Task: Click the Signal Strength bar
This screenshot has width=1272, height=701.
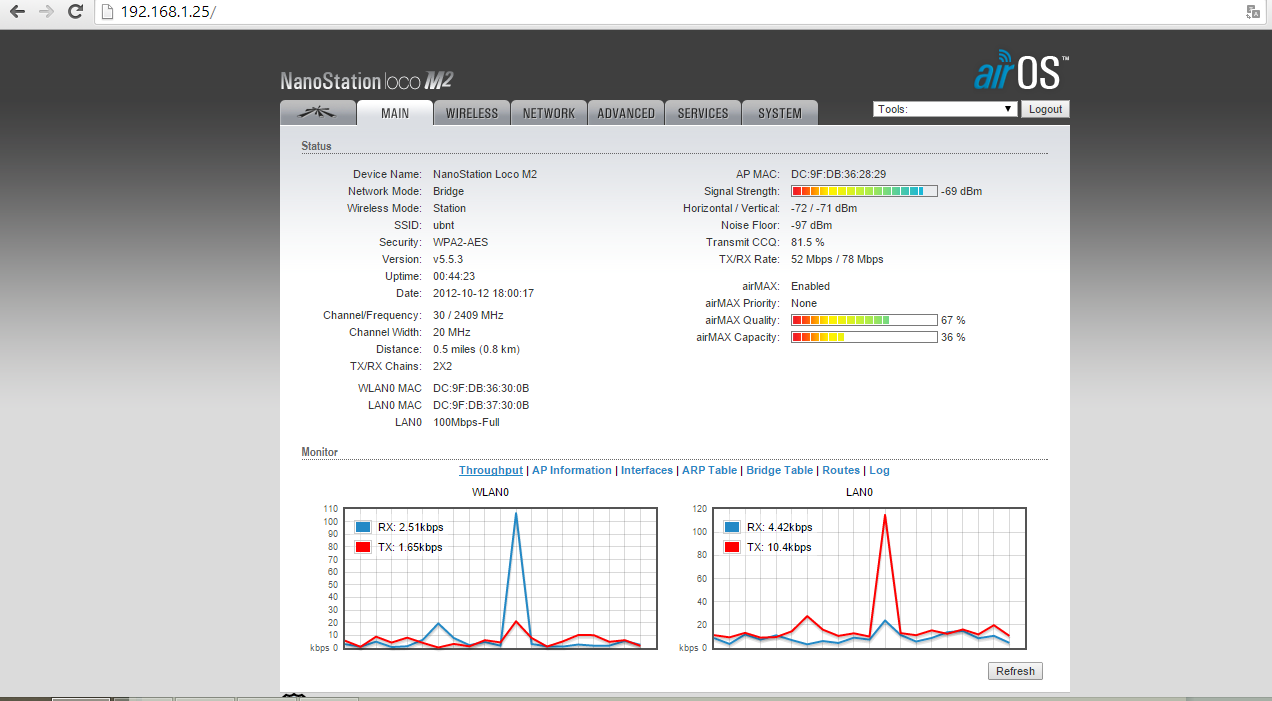Action: click(x=864, y=191)
